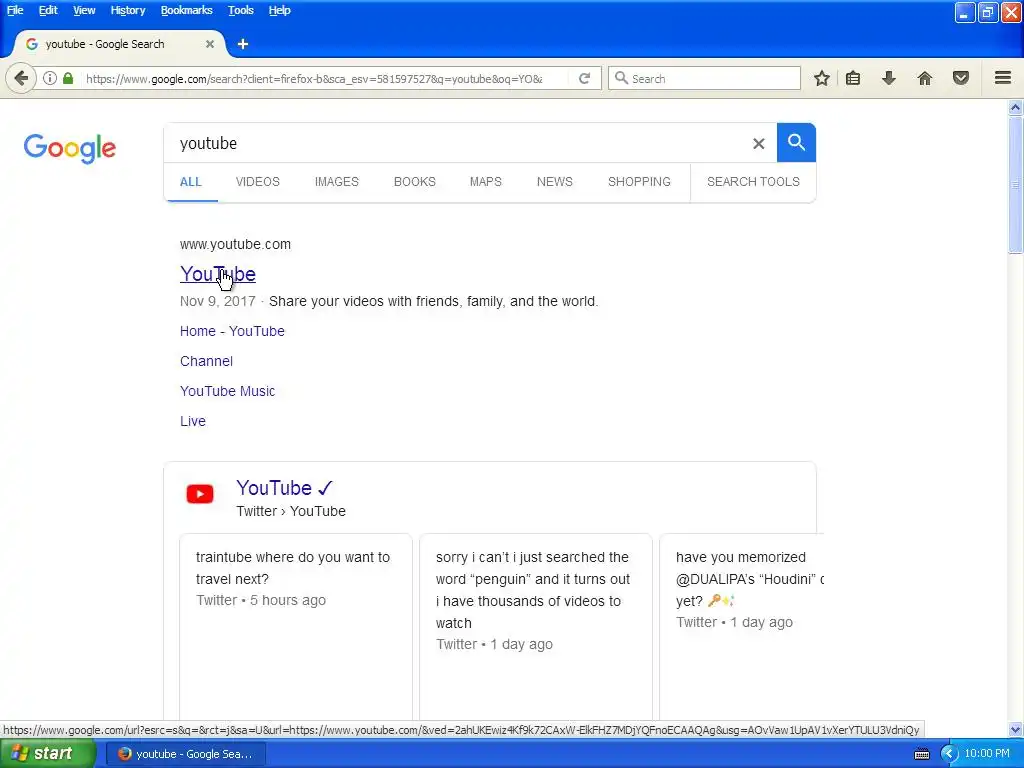This screenshot has width=1024, height=768.
Task: Open the traintube tweet card
Action: pos(295,627)
